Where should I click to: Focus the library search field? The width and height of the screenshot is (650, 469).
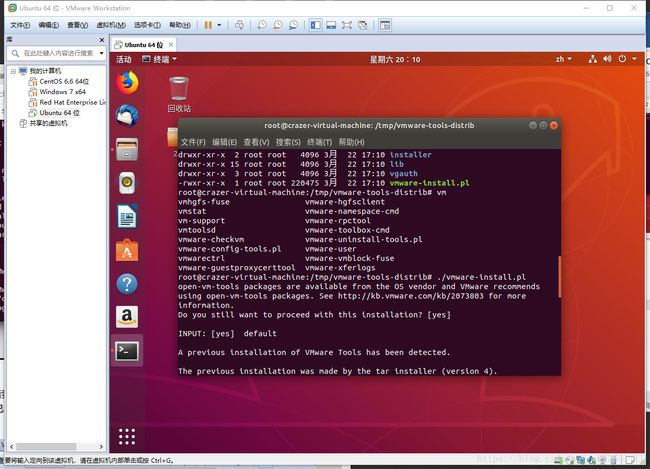click(56, 53)
